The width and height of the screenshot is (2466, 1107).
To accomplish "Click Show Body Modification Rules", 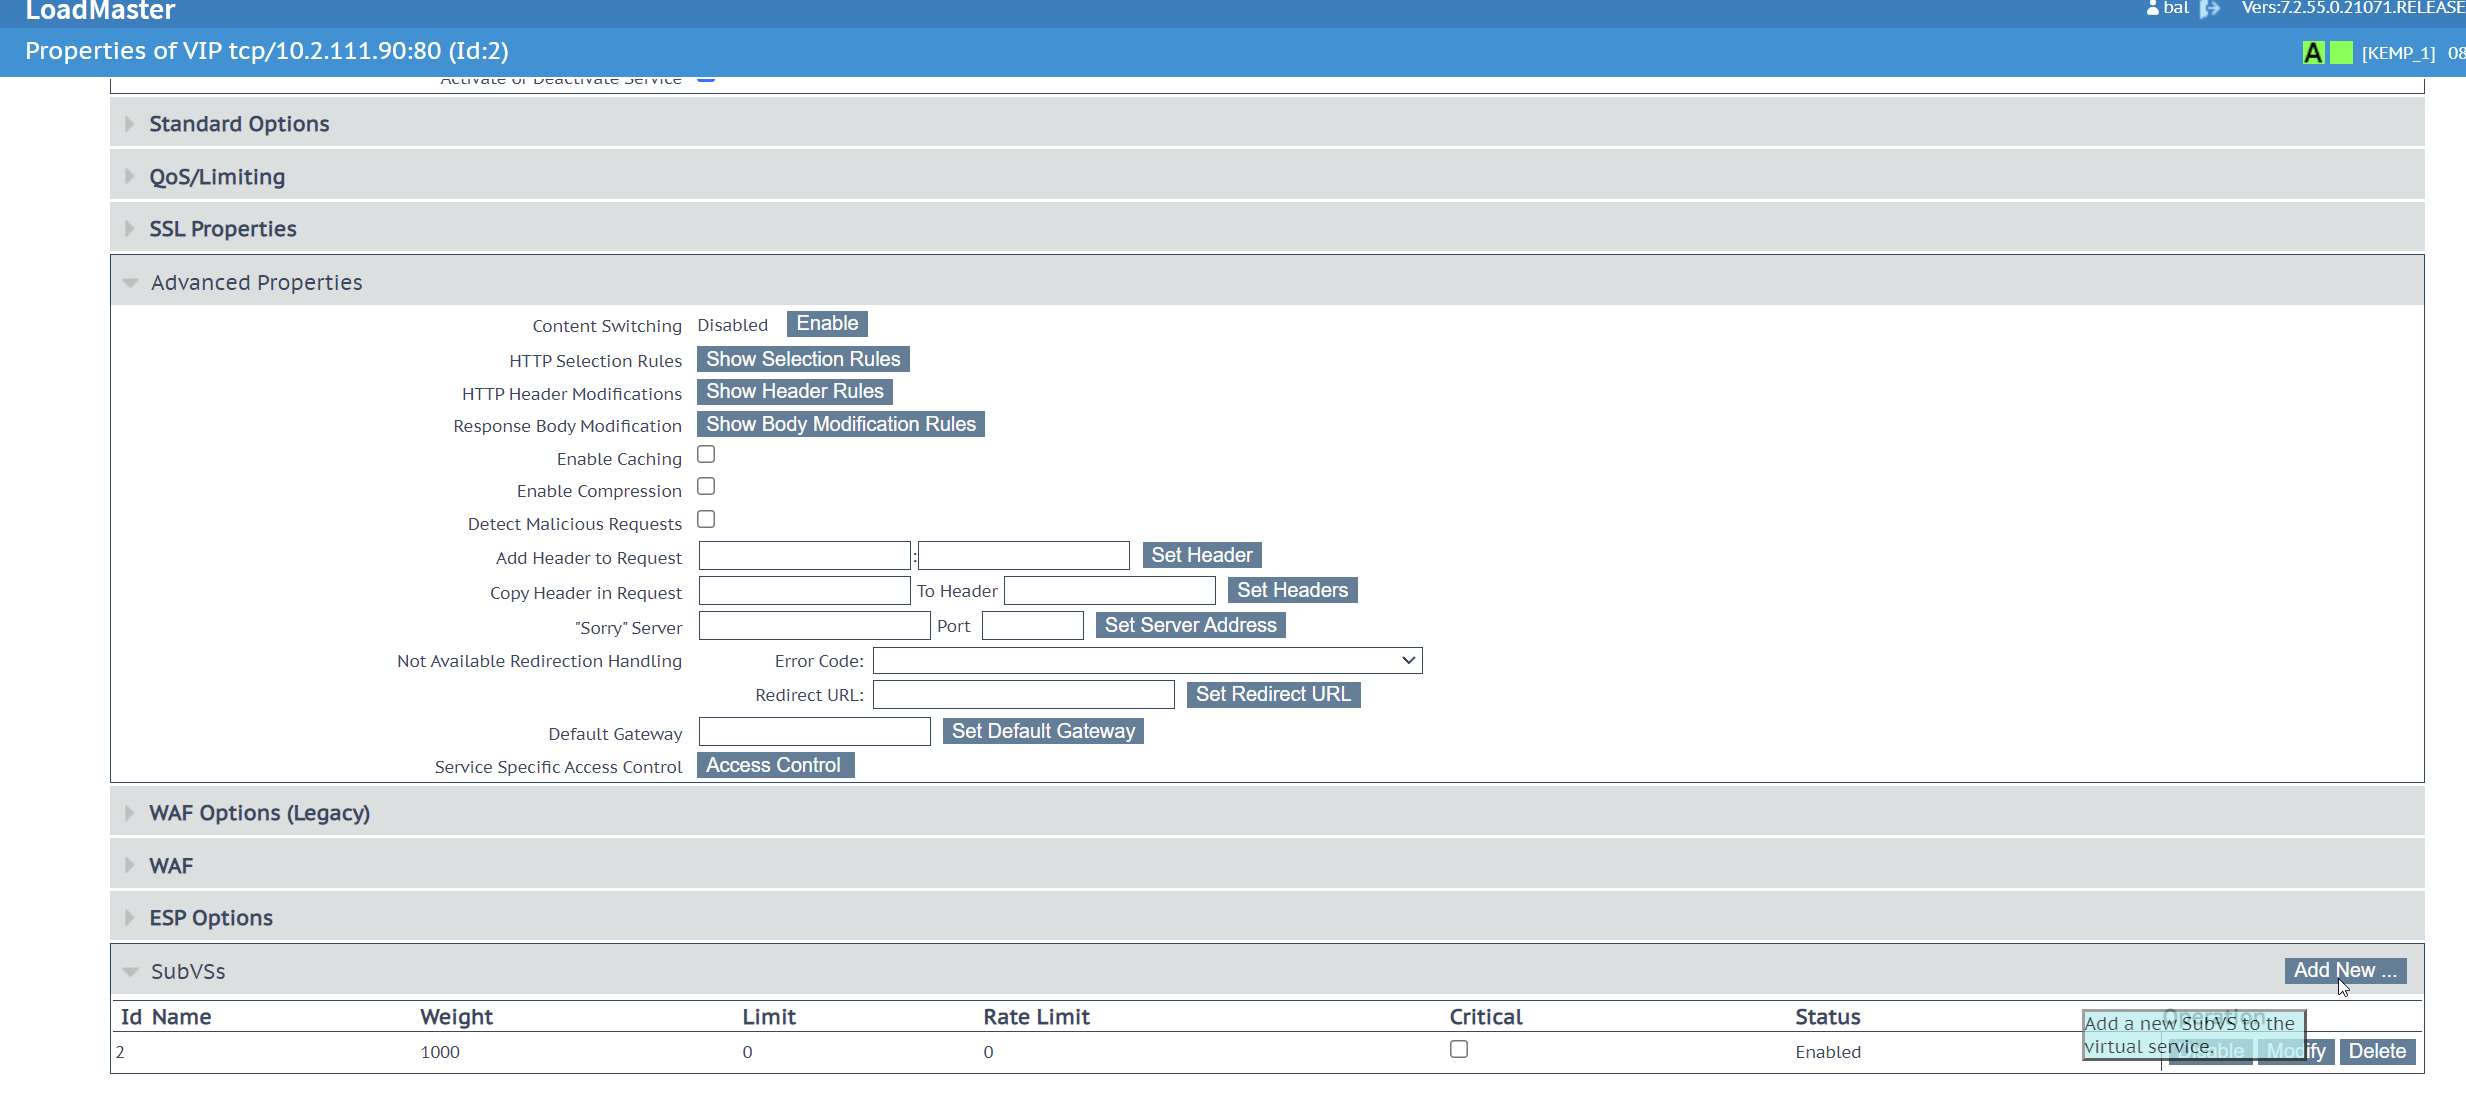I will click(x=841, y=424).
